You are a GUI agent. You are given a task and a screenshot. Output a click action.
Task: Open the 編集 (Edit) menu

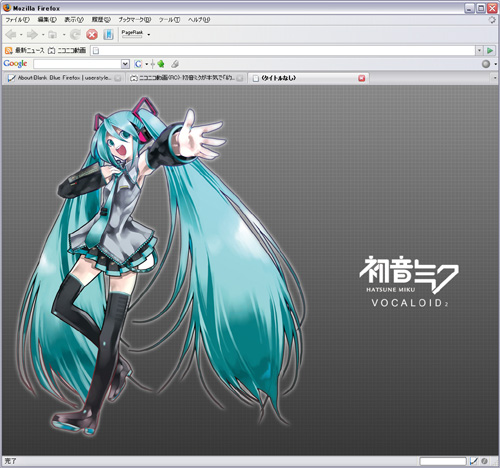[x=47, y=20]
